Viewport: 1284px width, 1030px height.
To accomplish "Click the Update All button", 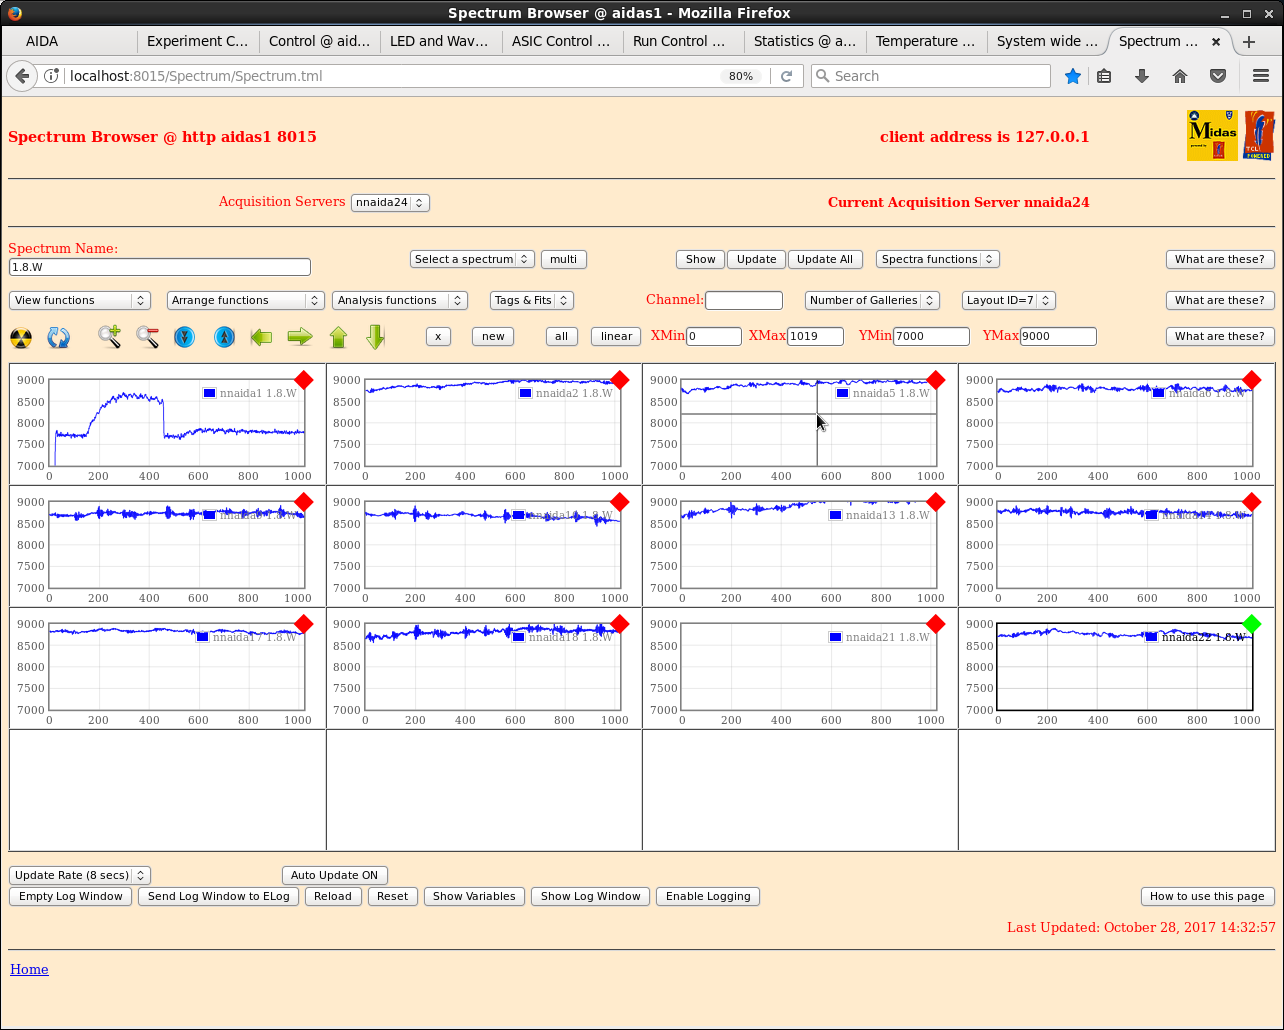I will point(825,259).
